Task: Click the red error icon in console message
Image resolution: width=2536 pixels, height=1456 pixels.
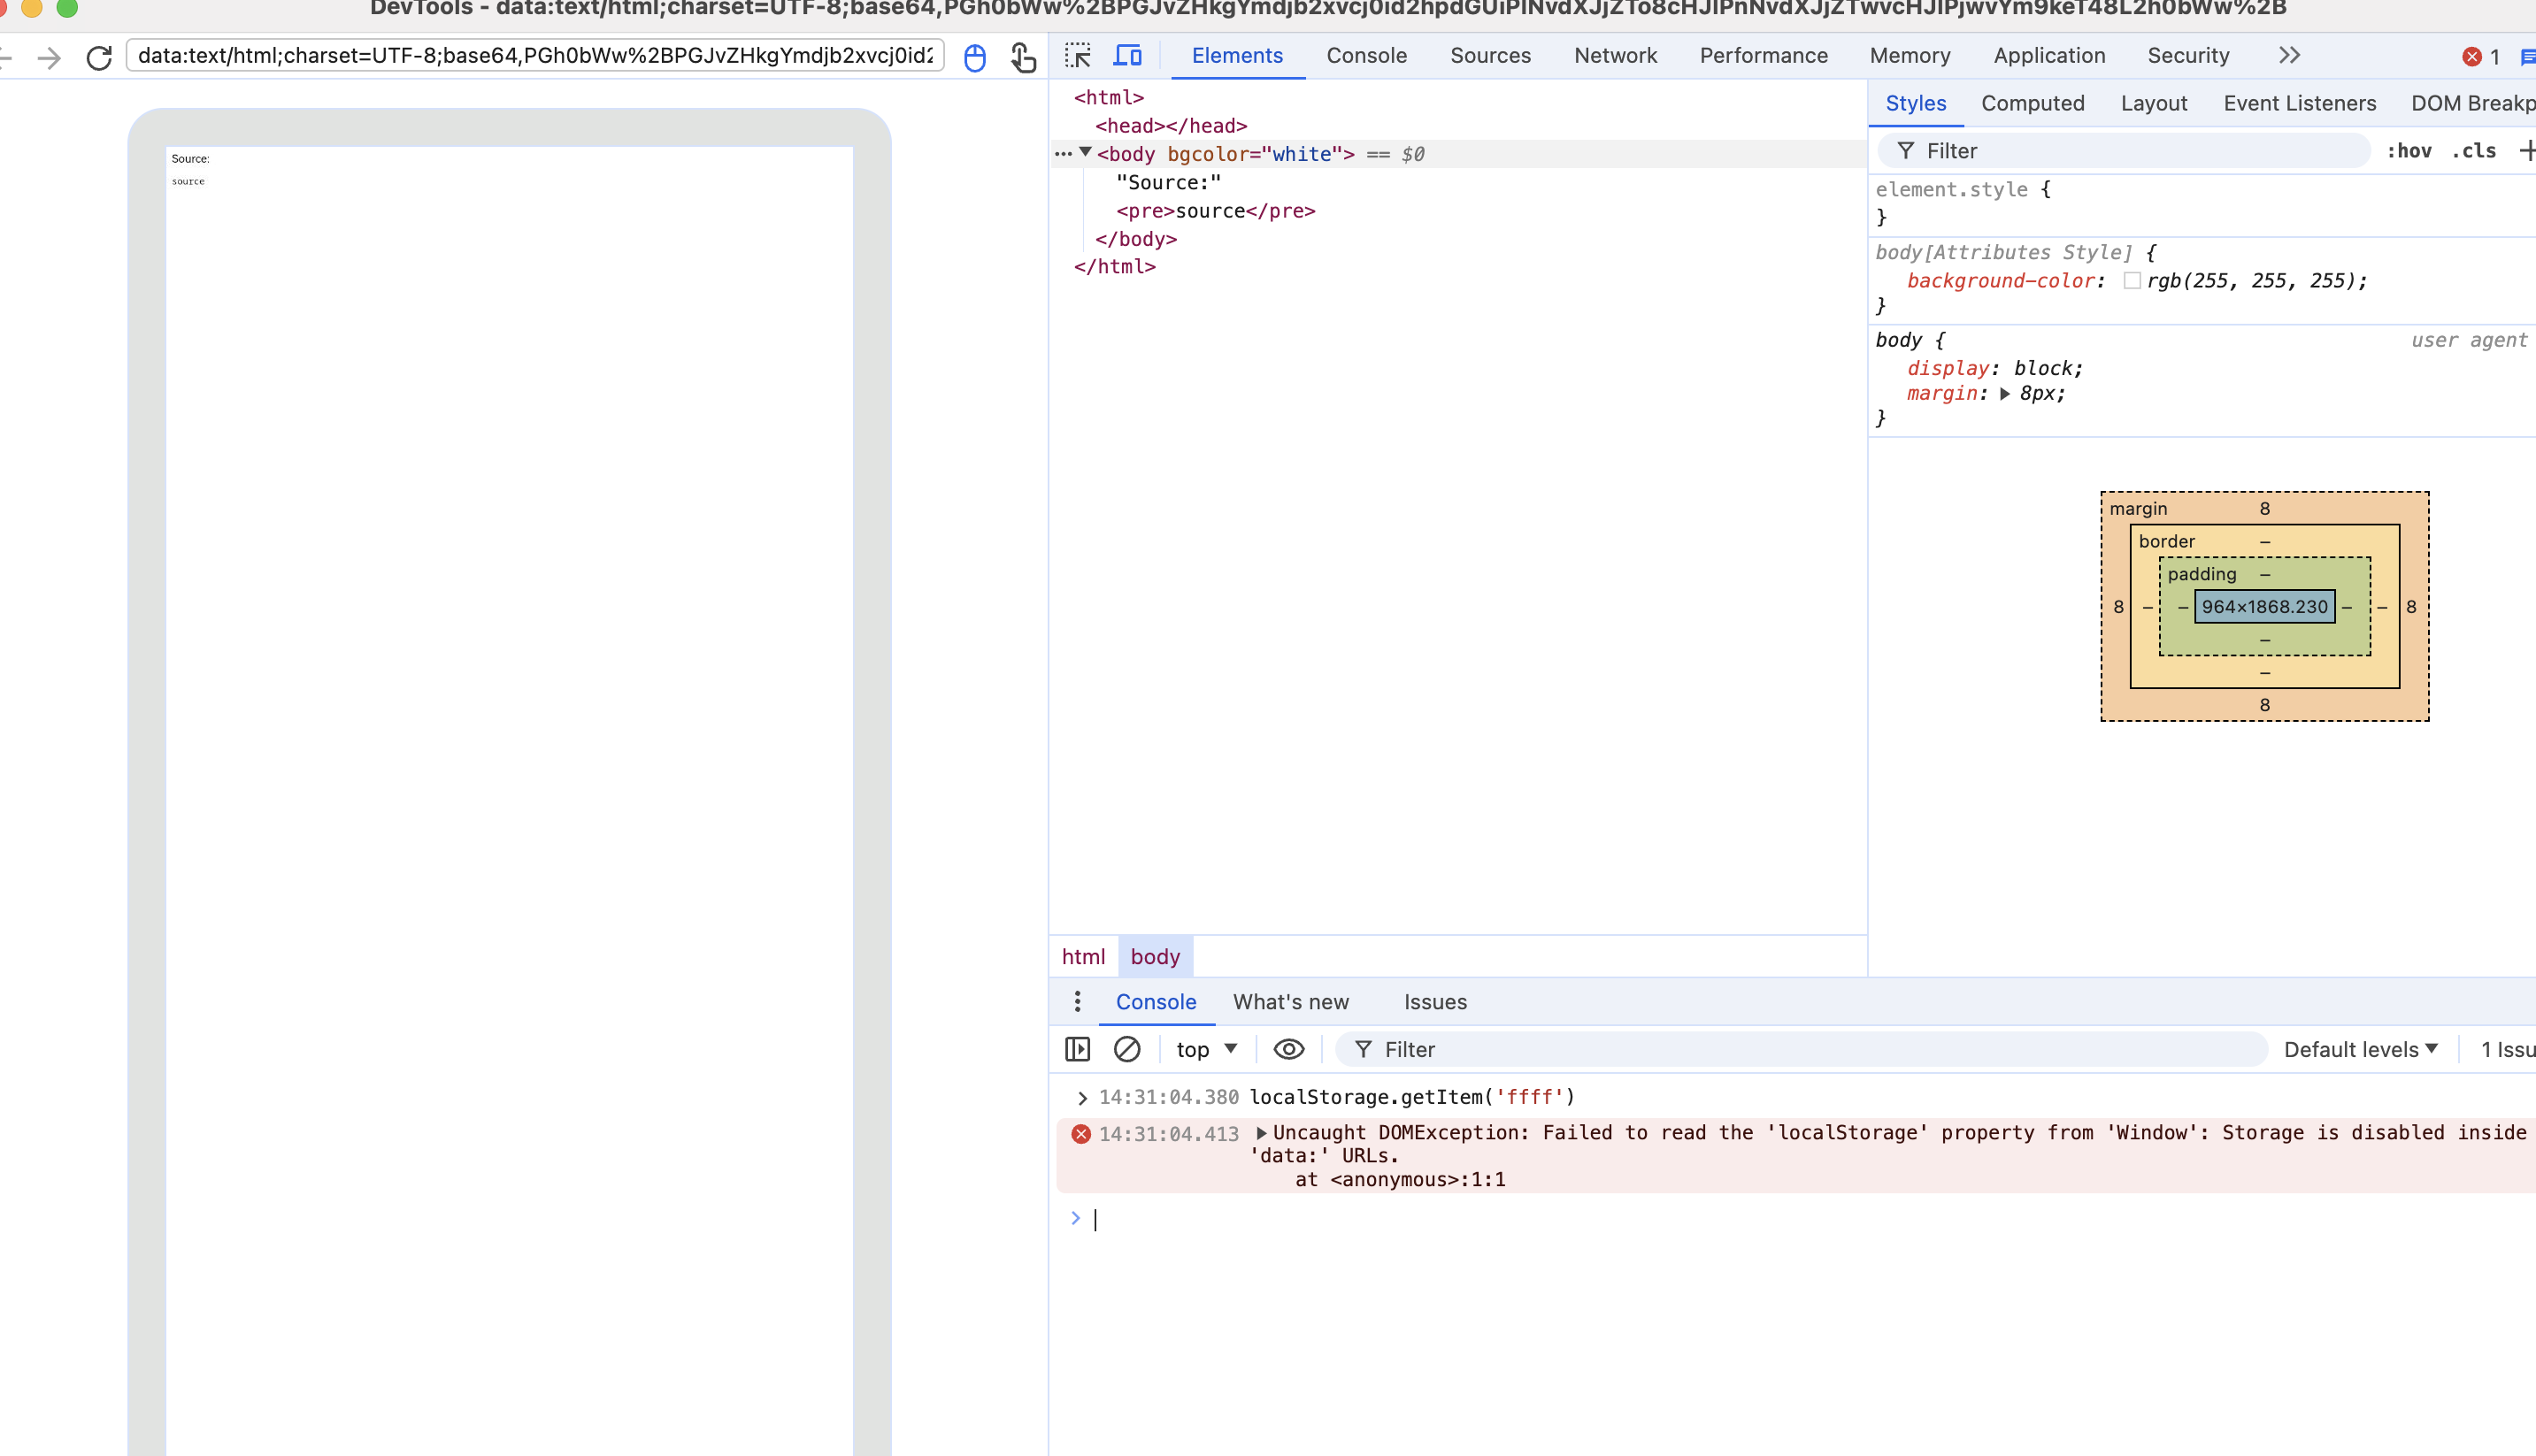Action: (1081, 1133)
